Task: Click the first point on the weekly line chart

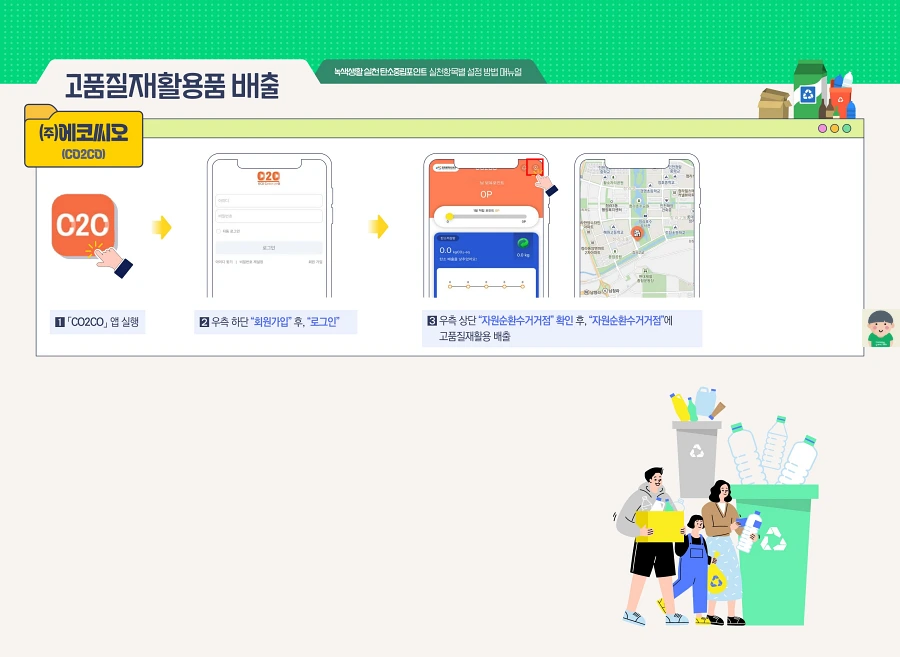Action: 450,285
